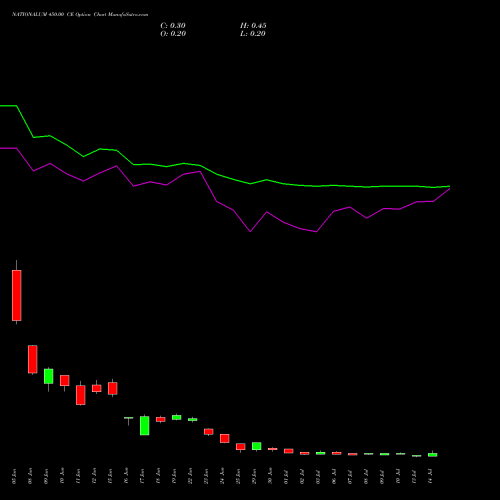The height and width of the screenshot is (500, 500).
Task: Click the 24 Jun date label
Action: click(222, 476)
